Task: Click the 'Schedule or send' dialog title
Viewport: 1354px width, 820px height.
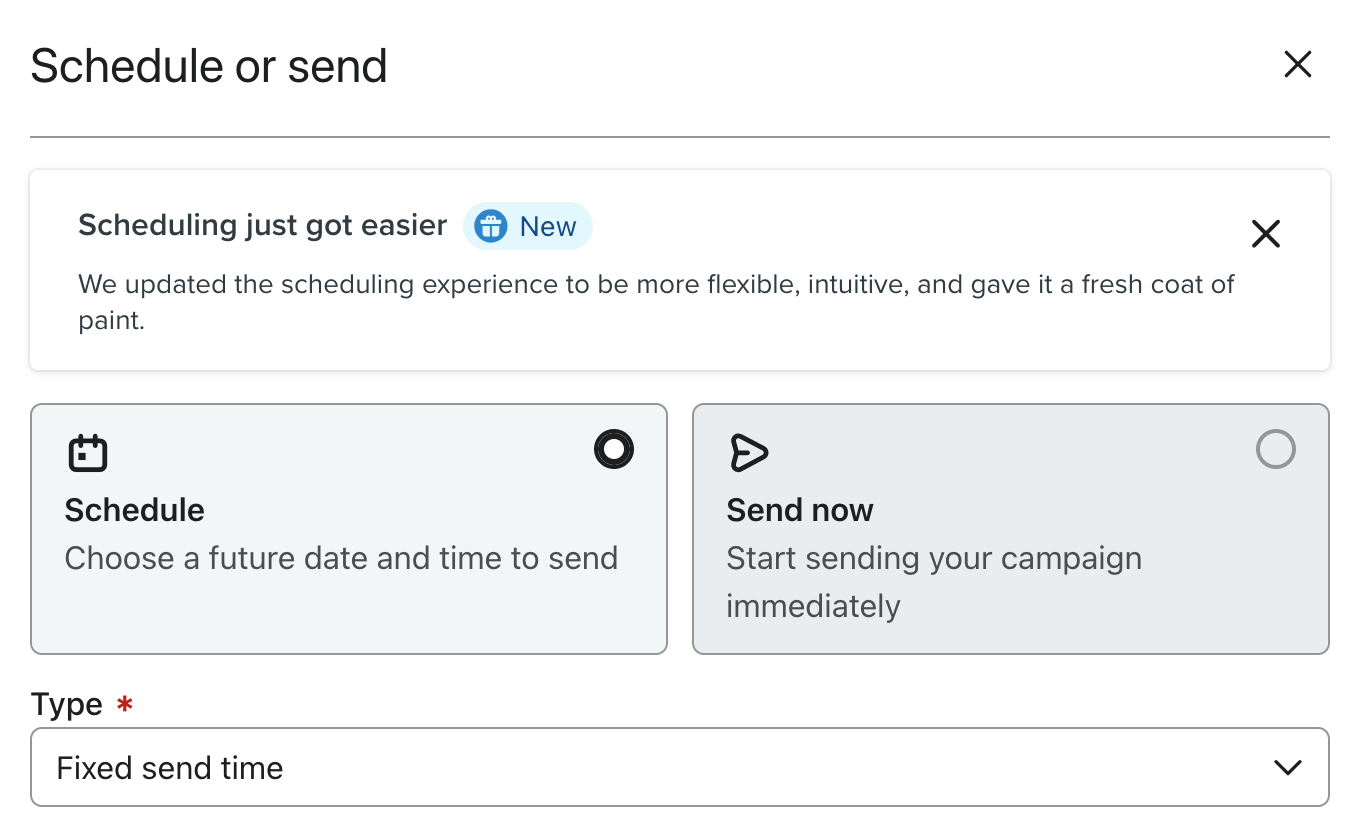Action: [209, 66]
